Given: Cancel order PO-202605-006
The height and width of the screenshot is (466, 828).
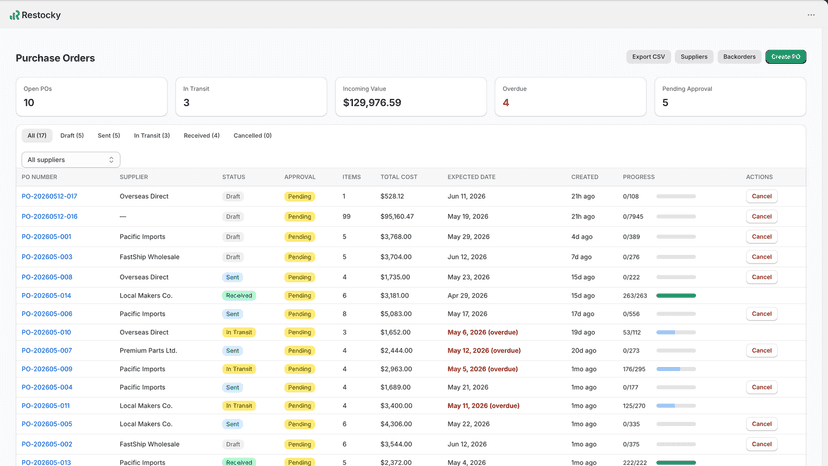Looking at the screenshot, I should (761, 314).
